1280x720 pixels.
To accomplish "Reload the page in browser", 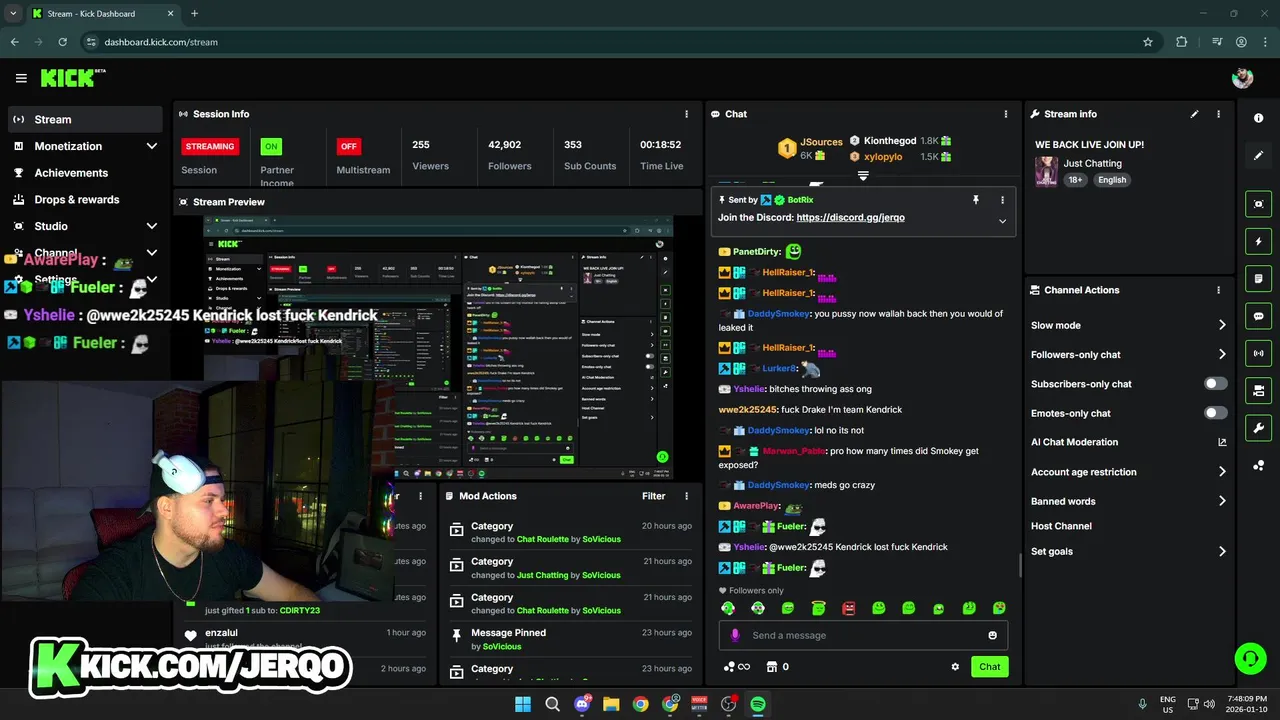I will (x=62, y=42).
